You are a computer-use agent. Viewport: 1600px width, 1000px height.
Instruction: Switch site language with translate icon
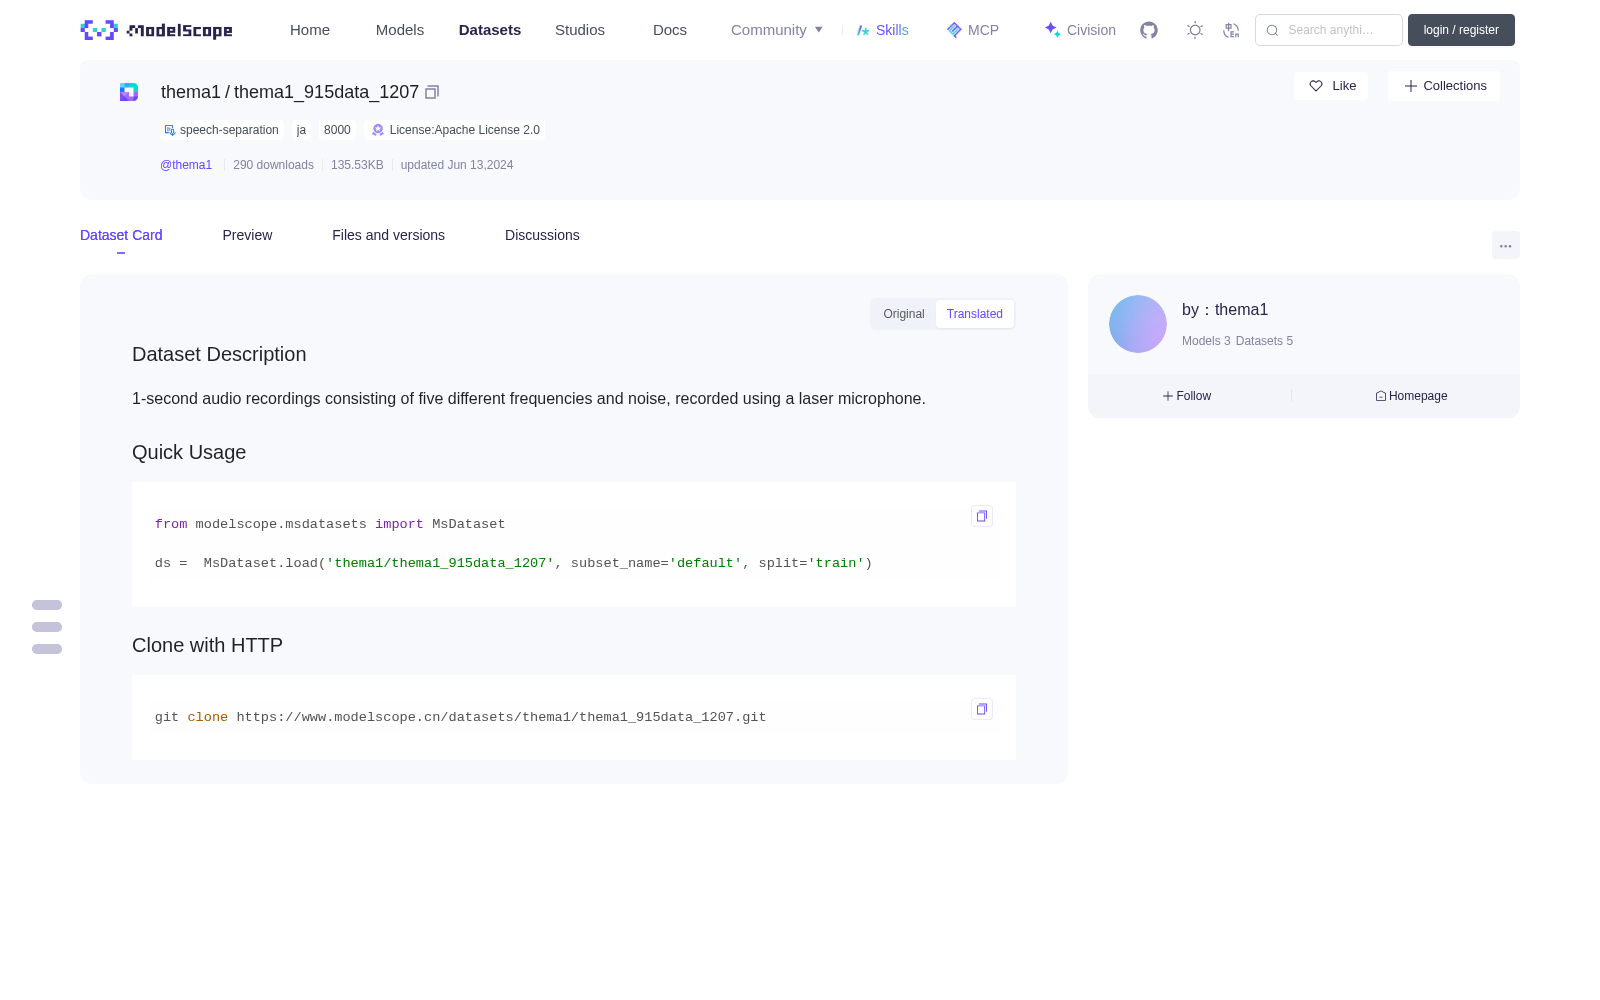(1231, 30)
